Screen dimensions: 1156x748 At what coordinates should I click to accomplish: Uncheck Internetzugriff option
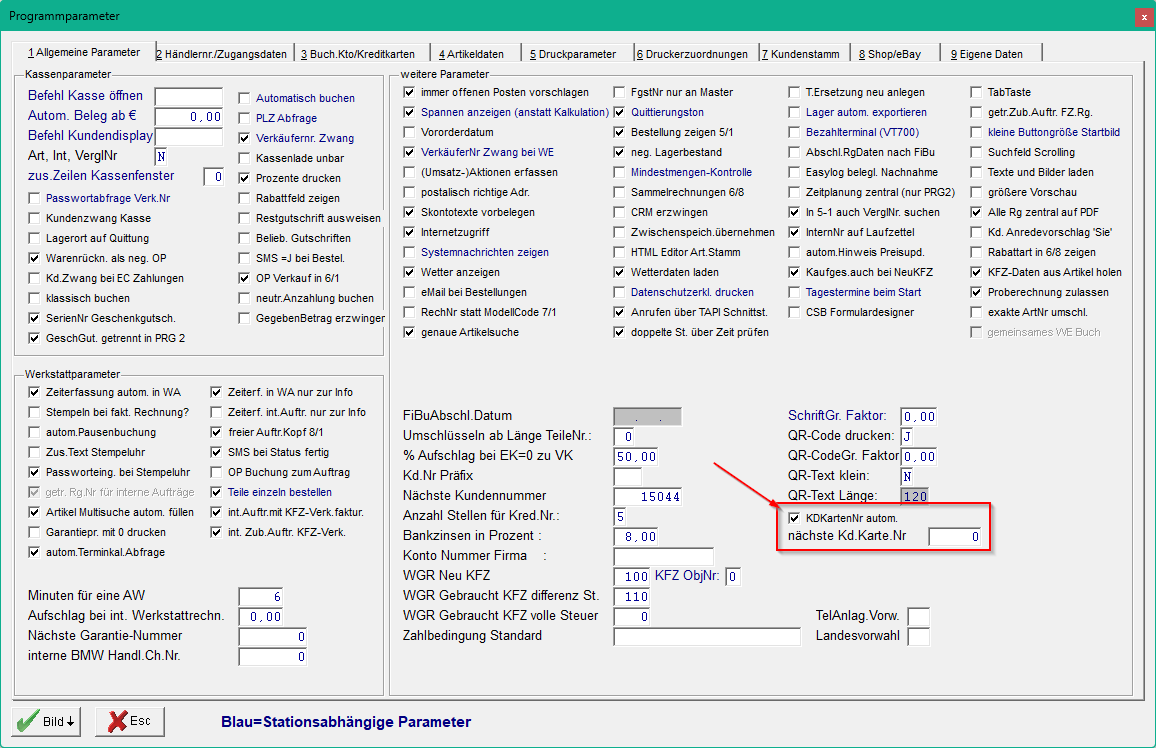[x=409, y=232]
